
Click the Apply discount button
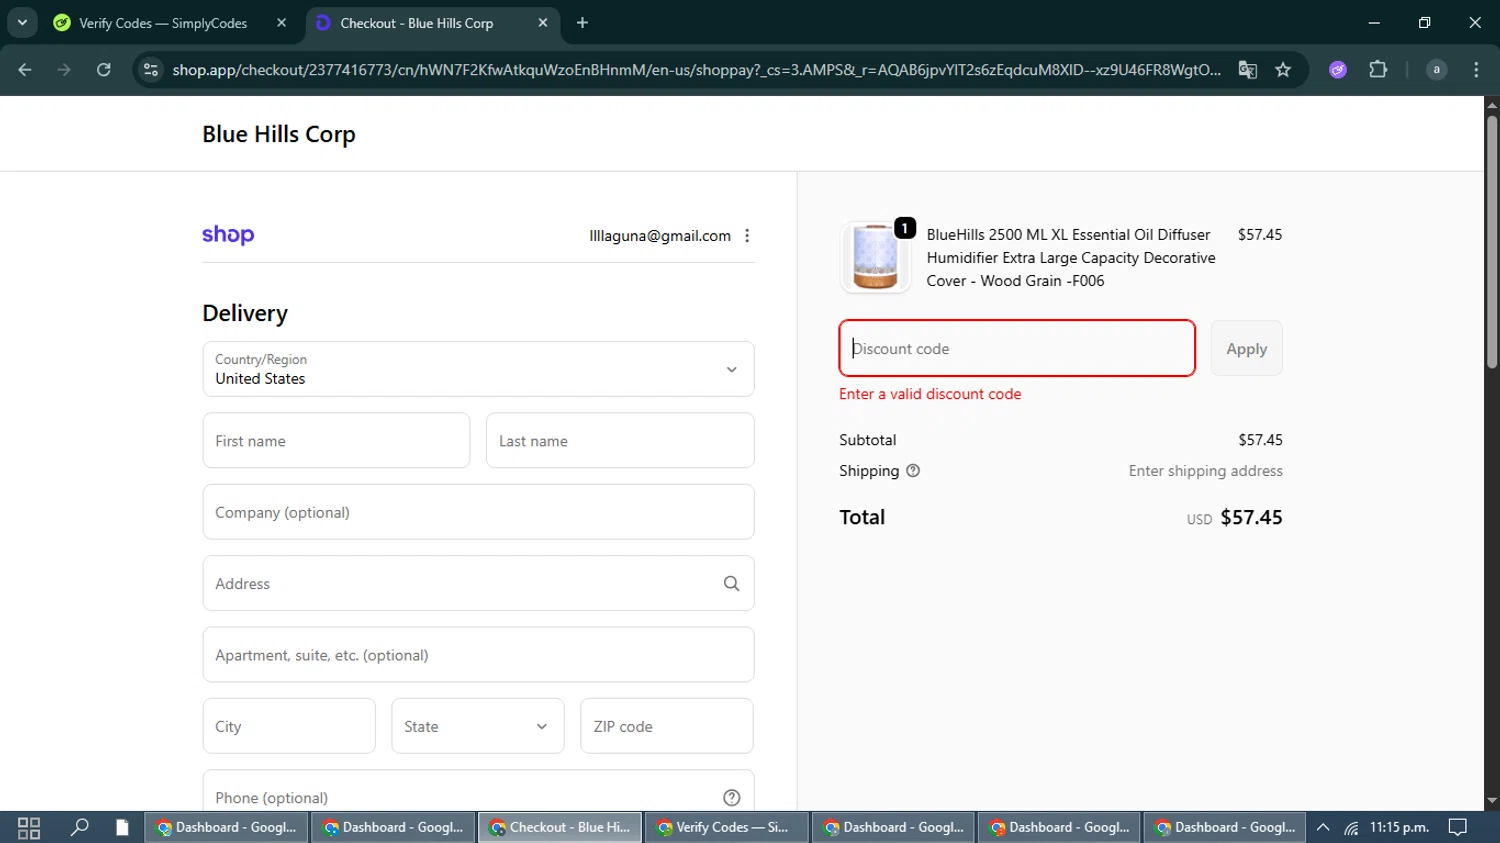[1246, 348]
